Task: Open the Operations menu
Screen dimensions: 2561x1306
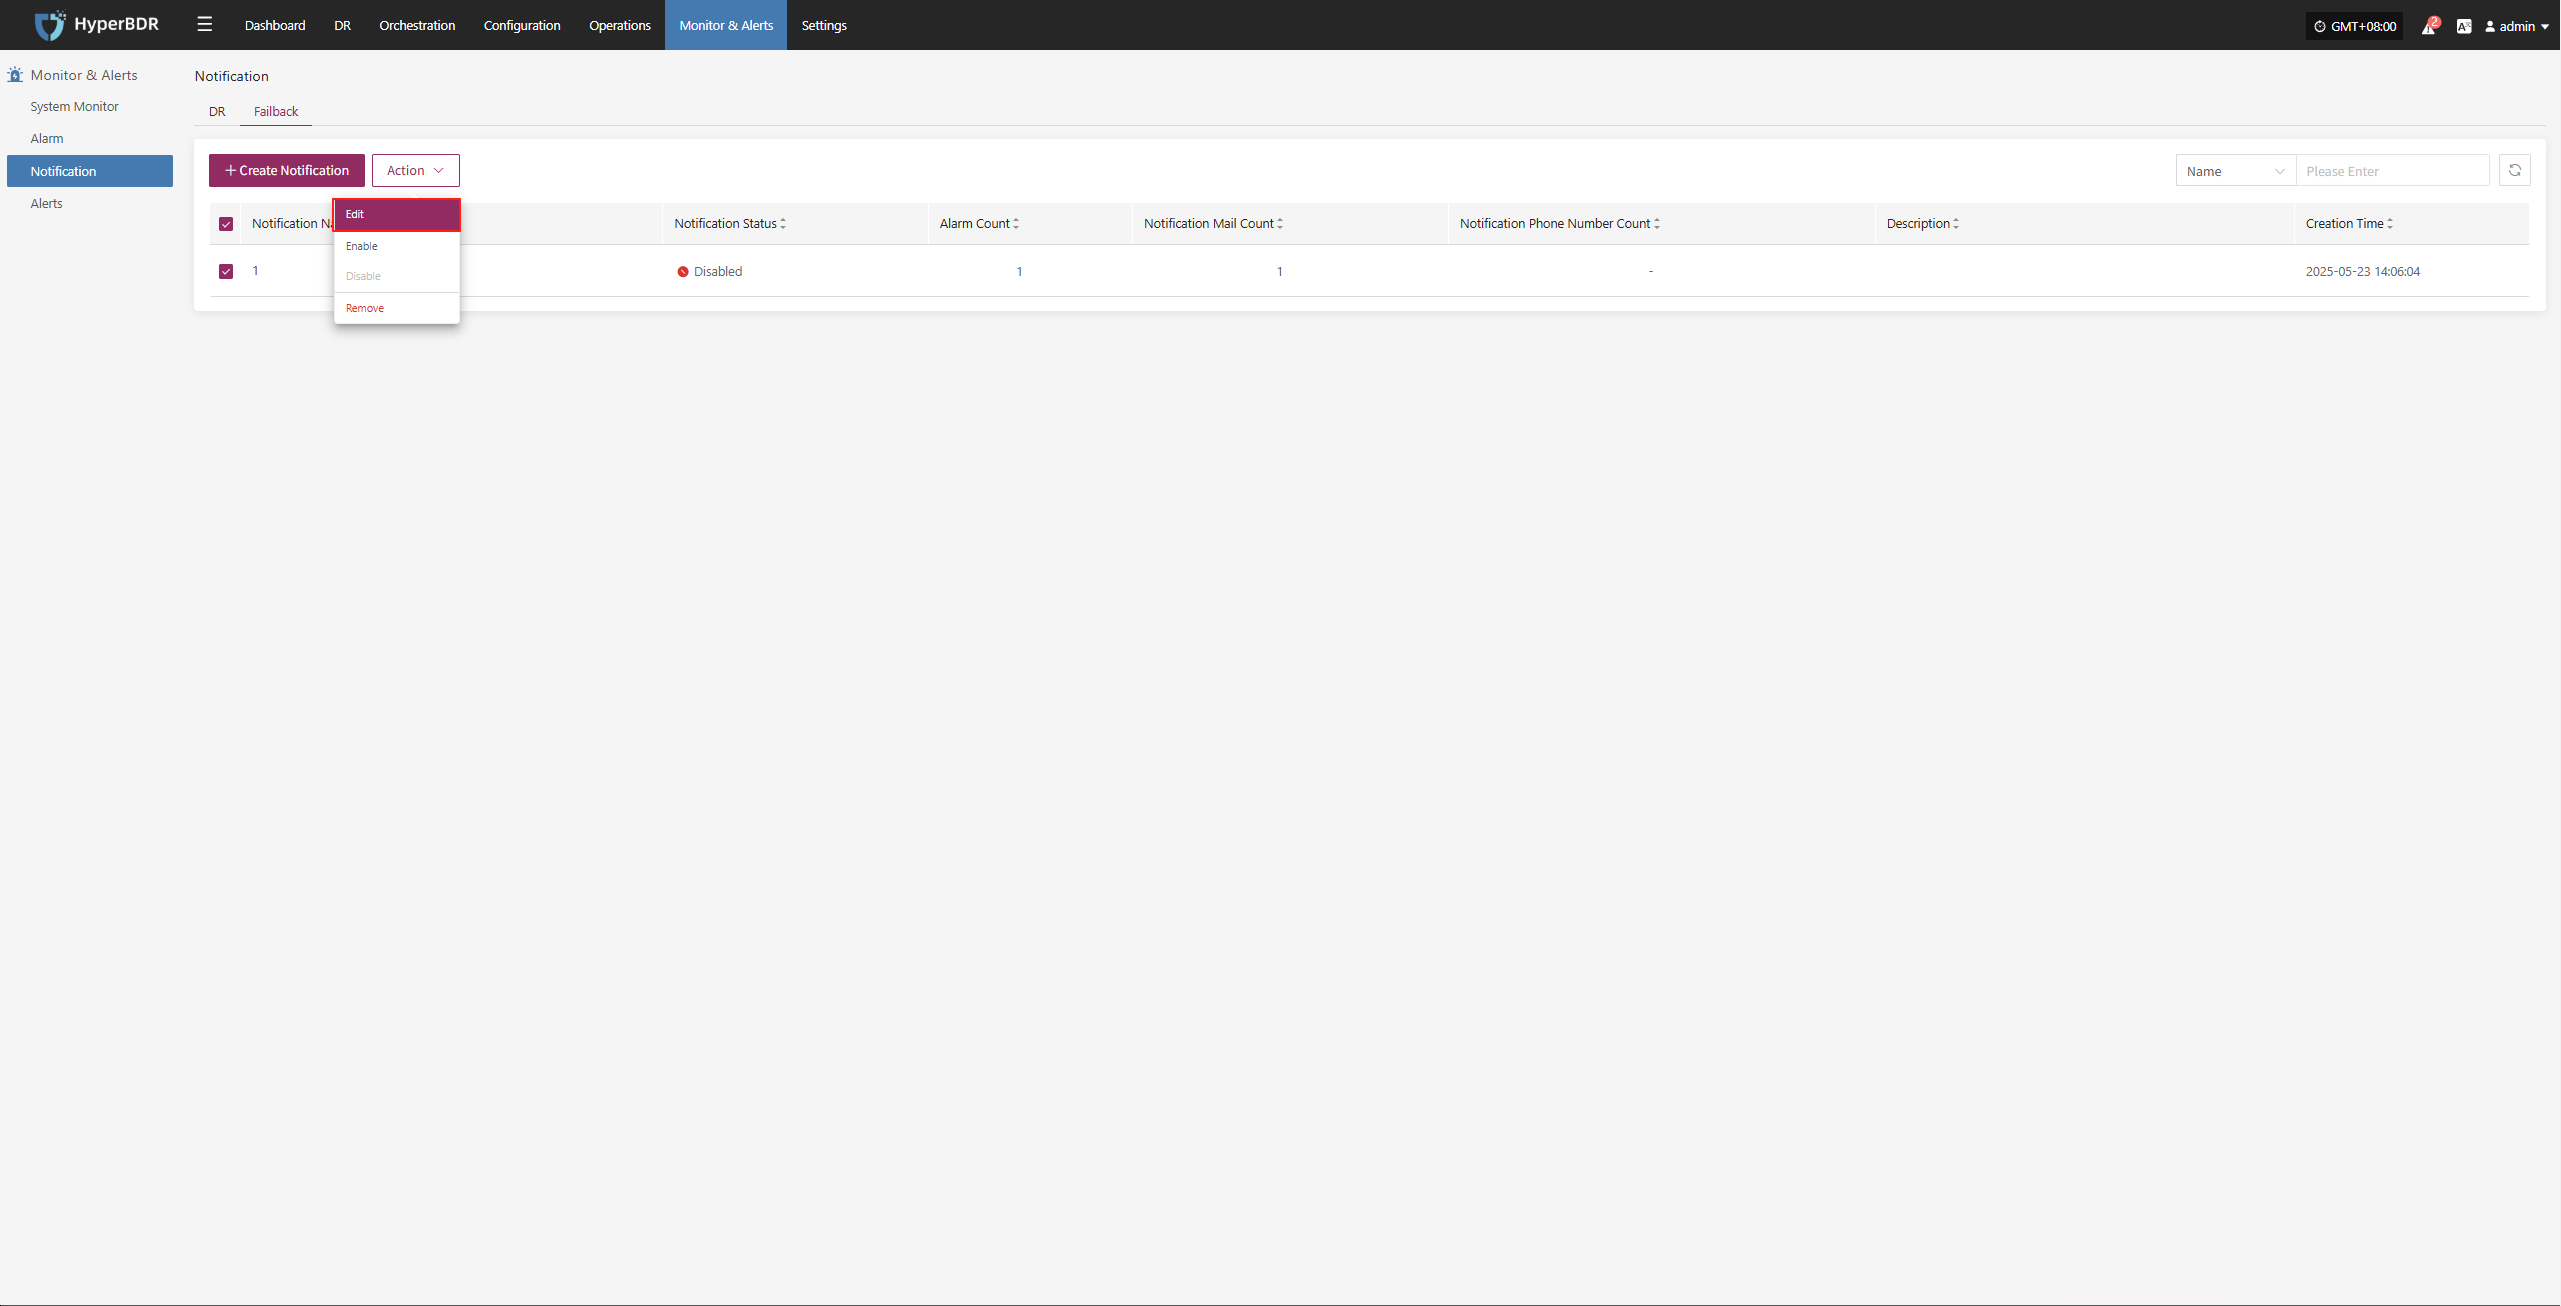Action: pyautogui.click(x=620, y=25)
